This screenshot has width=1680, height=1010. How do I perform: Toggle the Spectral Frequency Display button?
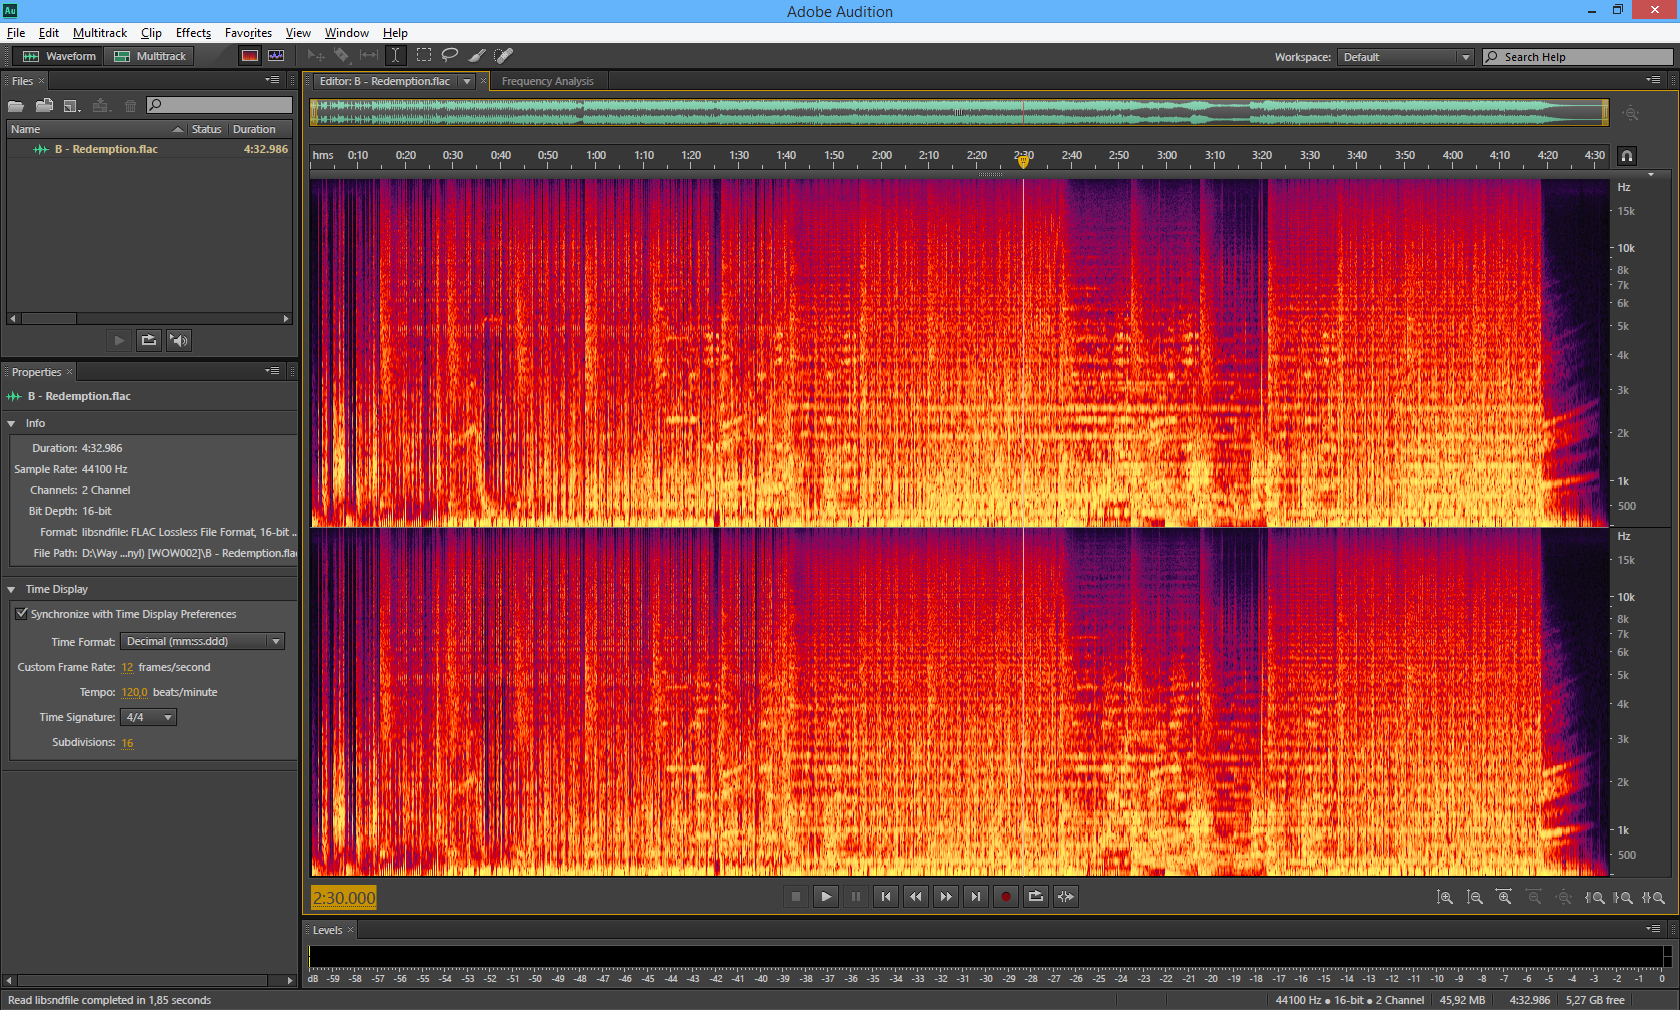tap(250, 56)
